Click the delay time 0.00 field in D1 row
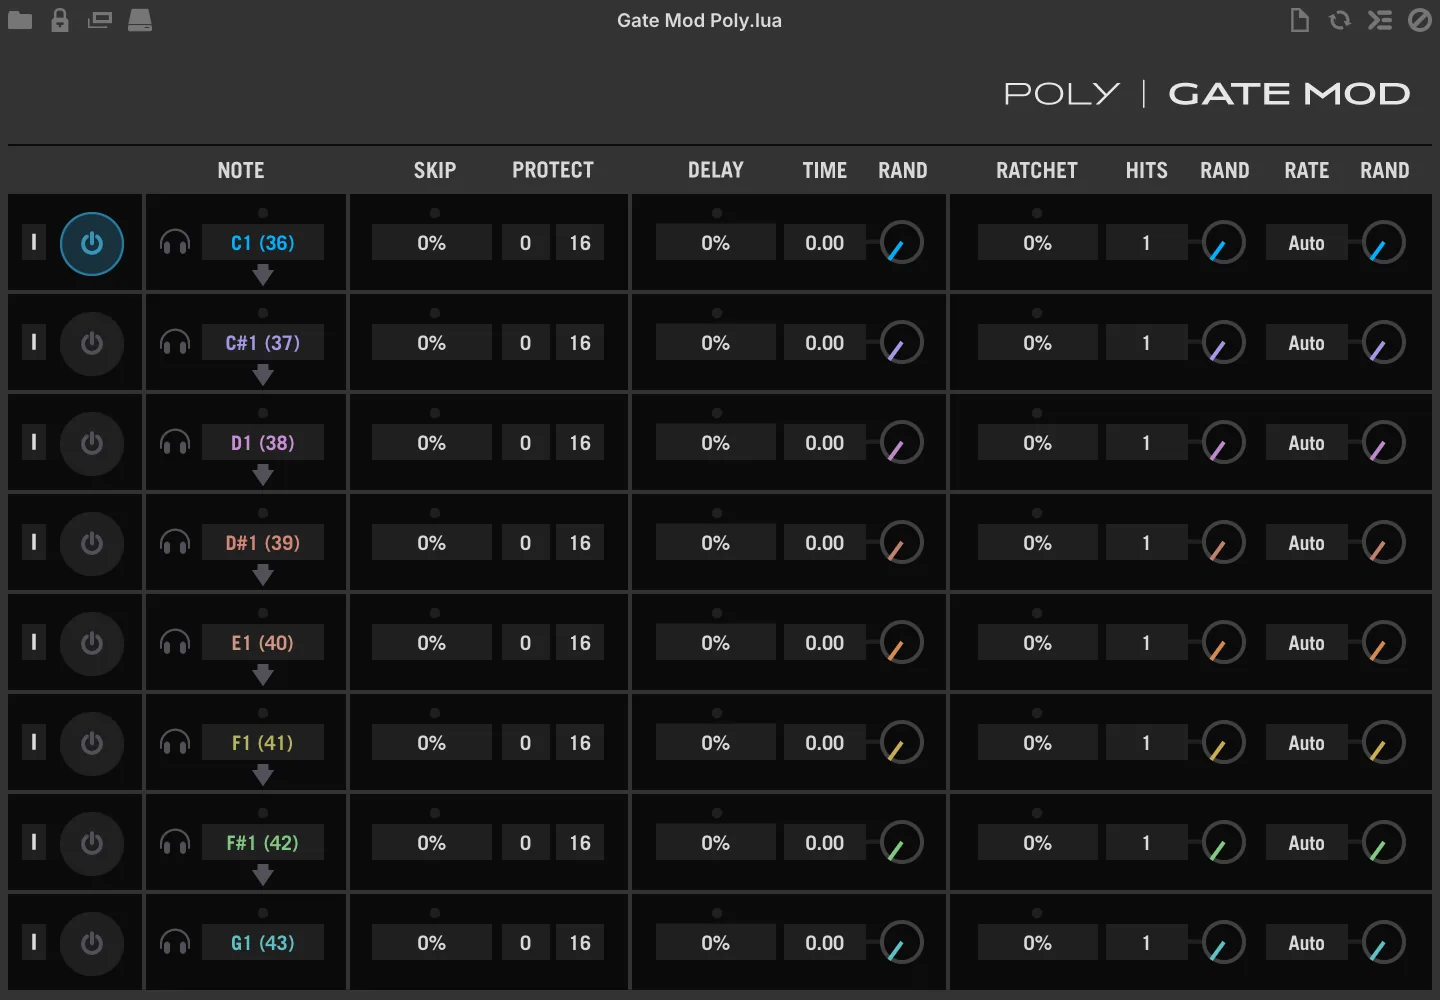Image resolution: width=1440 pixels, height=1000 pixels. coord(825,443)
